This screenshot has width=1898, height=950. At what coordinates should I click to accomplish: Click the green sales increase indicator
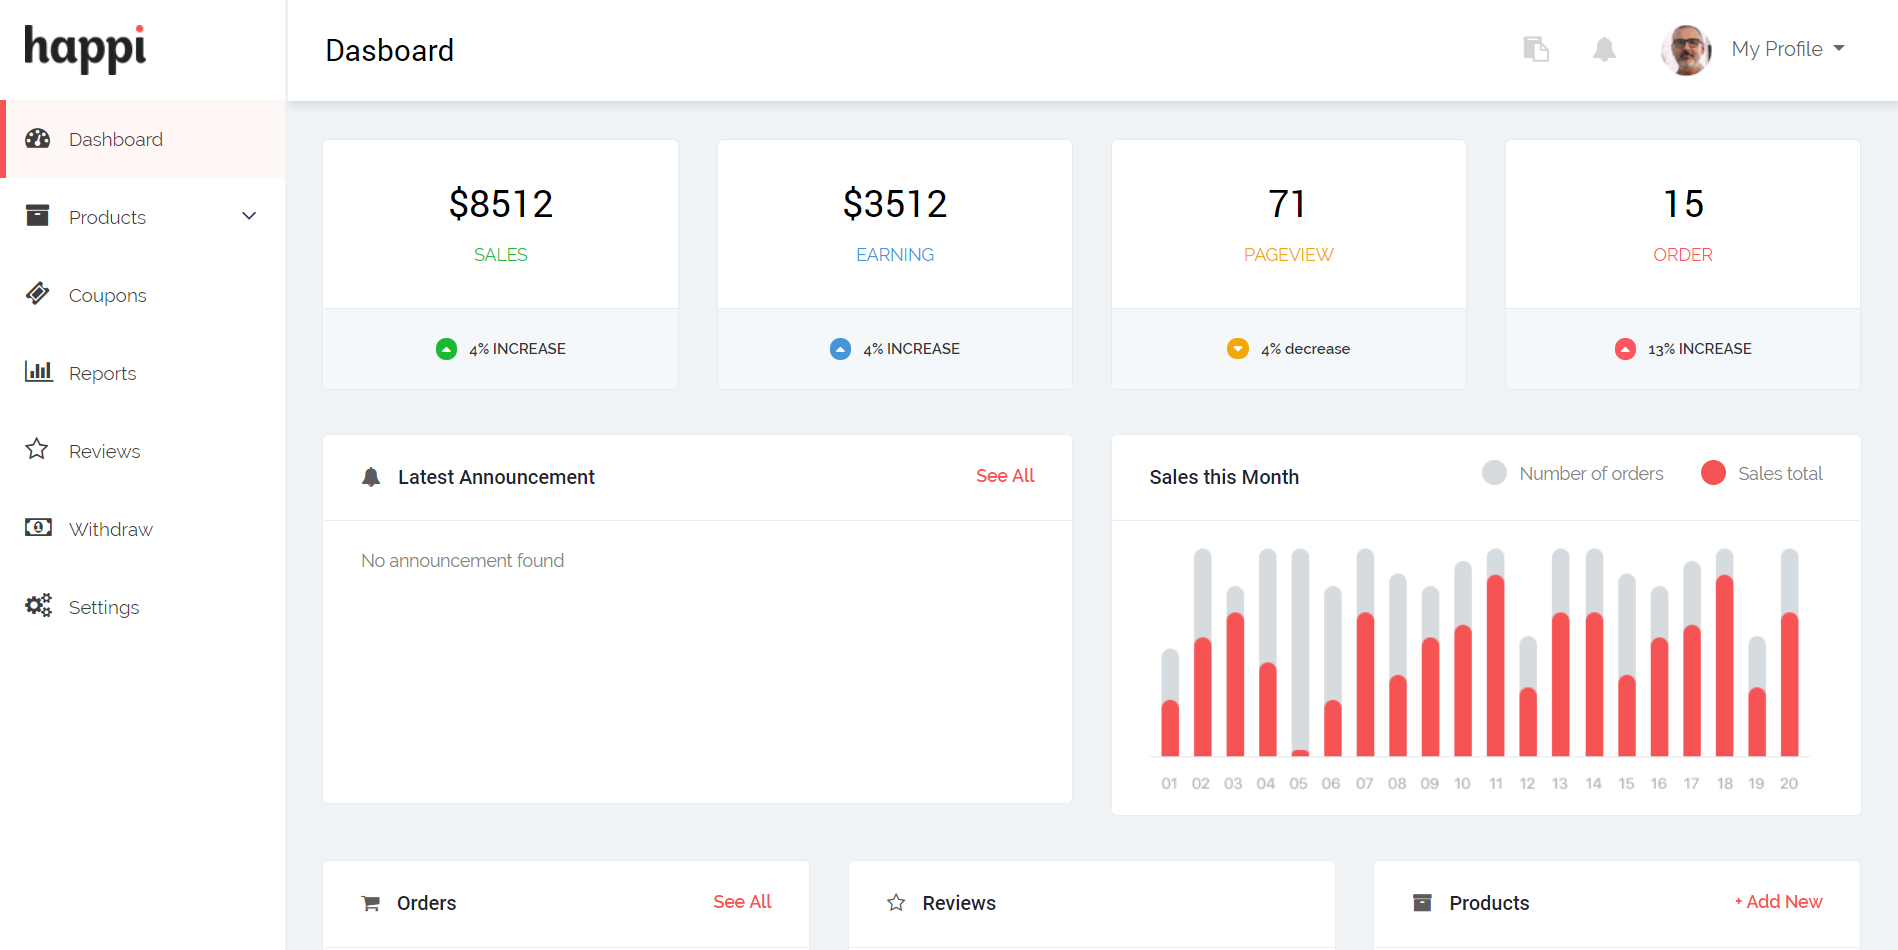pos(446,349)
